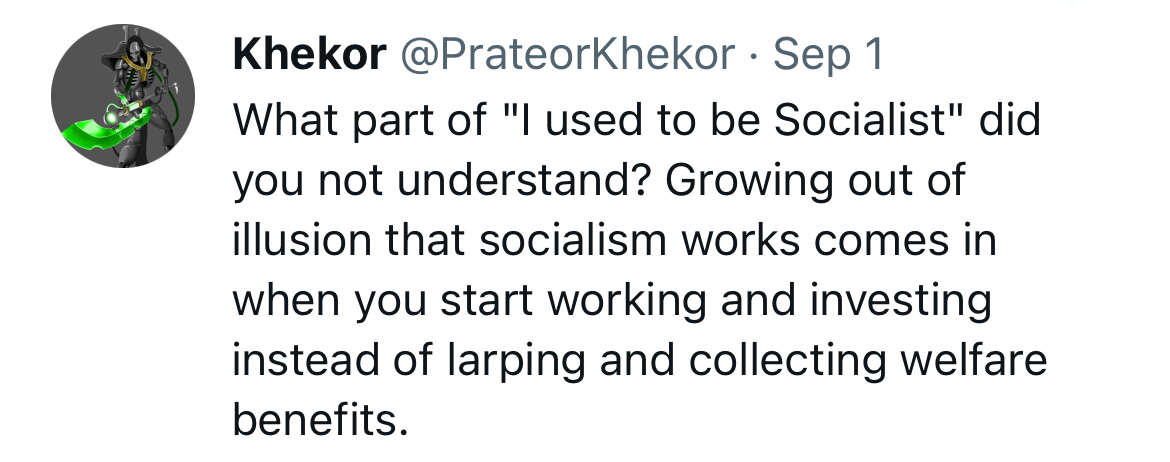Viewport: 1170px width, 462px height.
Task: Open the tweet by clicking its first line
Action: point(637,122)
